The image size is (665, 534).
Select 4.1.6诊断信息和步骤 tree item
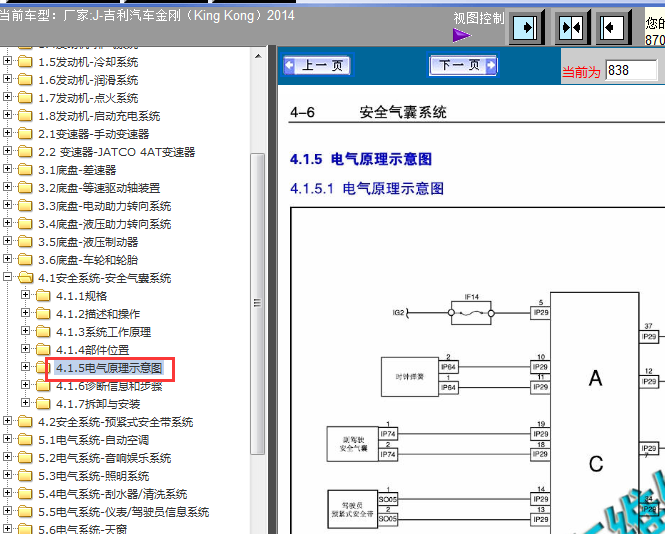(x=109, y=386)
